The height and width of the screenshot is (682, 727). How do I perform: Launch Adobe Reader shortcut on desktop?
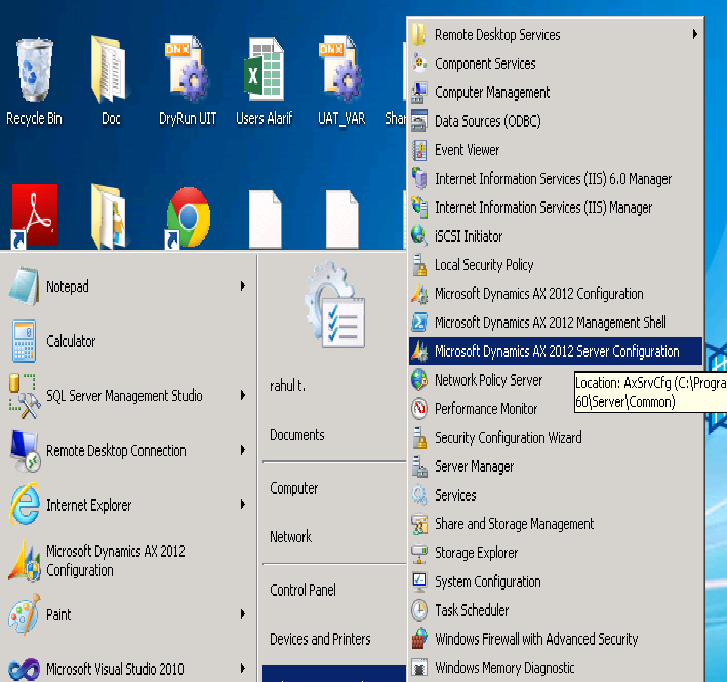(34, 216)
